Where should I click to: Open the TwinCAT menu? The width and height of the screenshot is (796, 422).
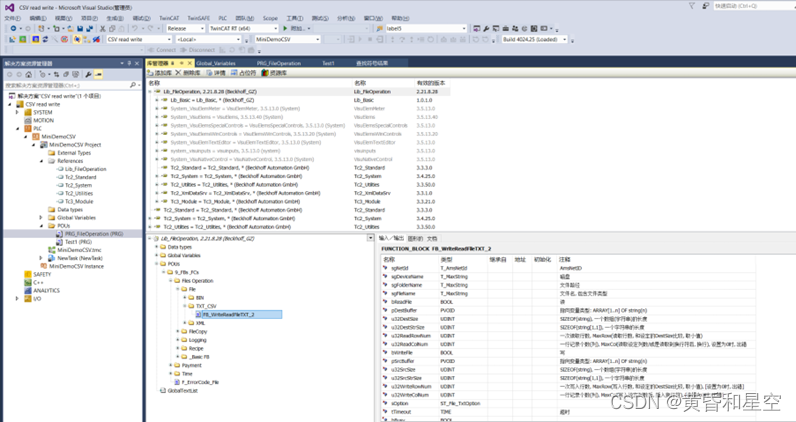tap(169, 18)
